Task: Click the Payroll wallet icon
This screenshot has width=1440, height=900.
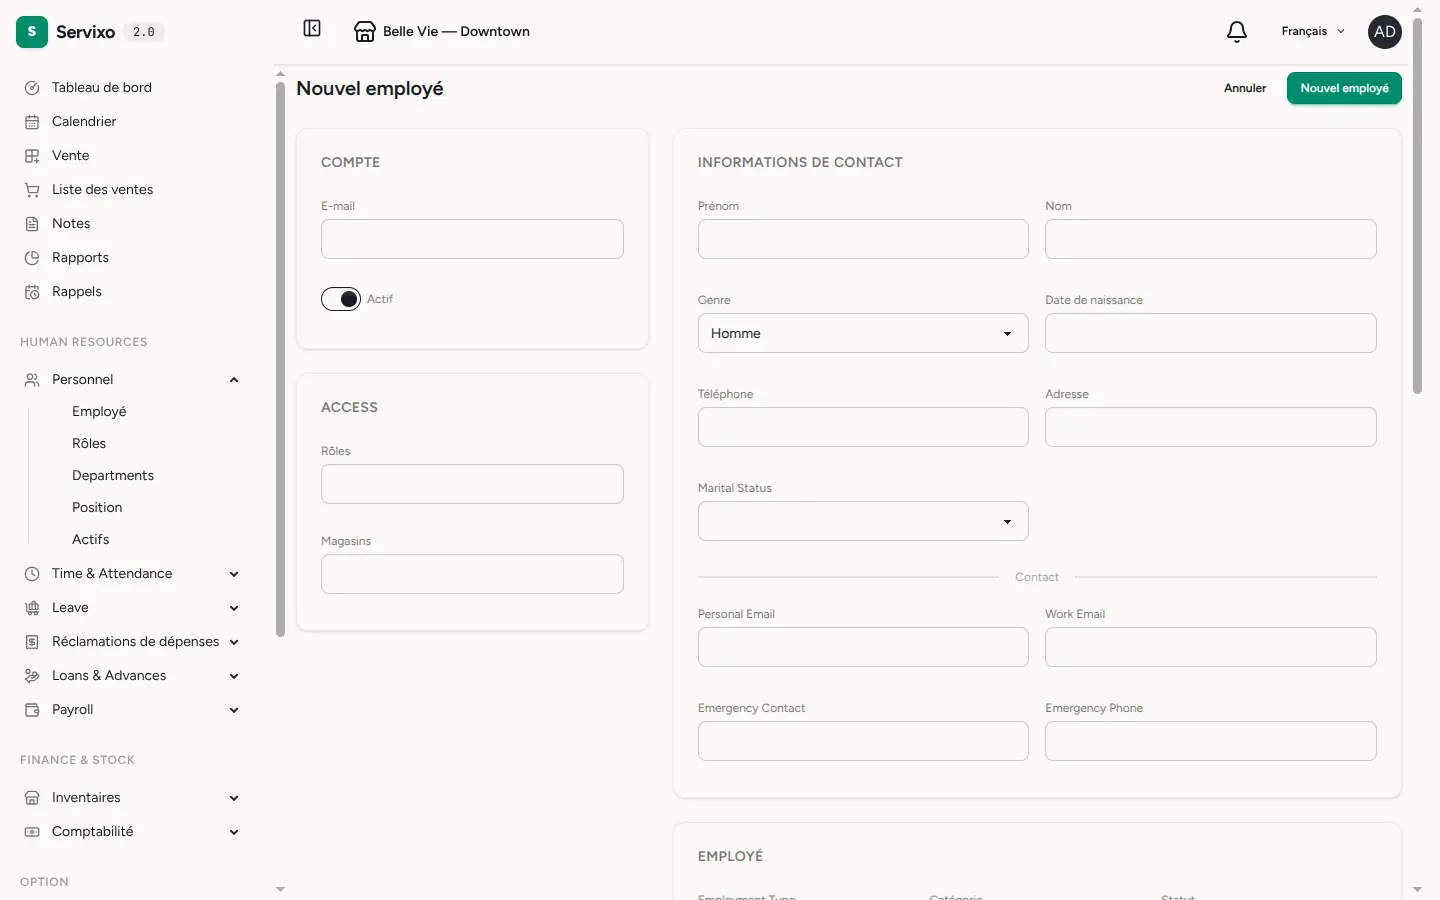Action: pos(32,710)
